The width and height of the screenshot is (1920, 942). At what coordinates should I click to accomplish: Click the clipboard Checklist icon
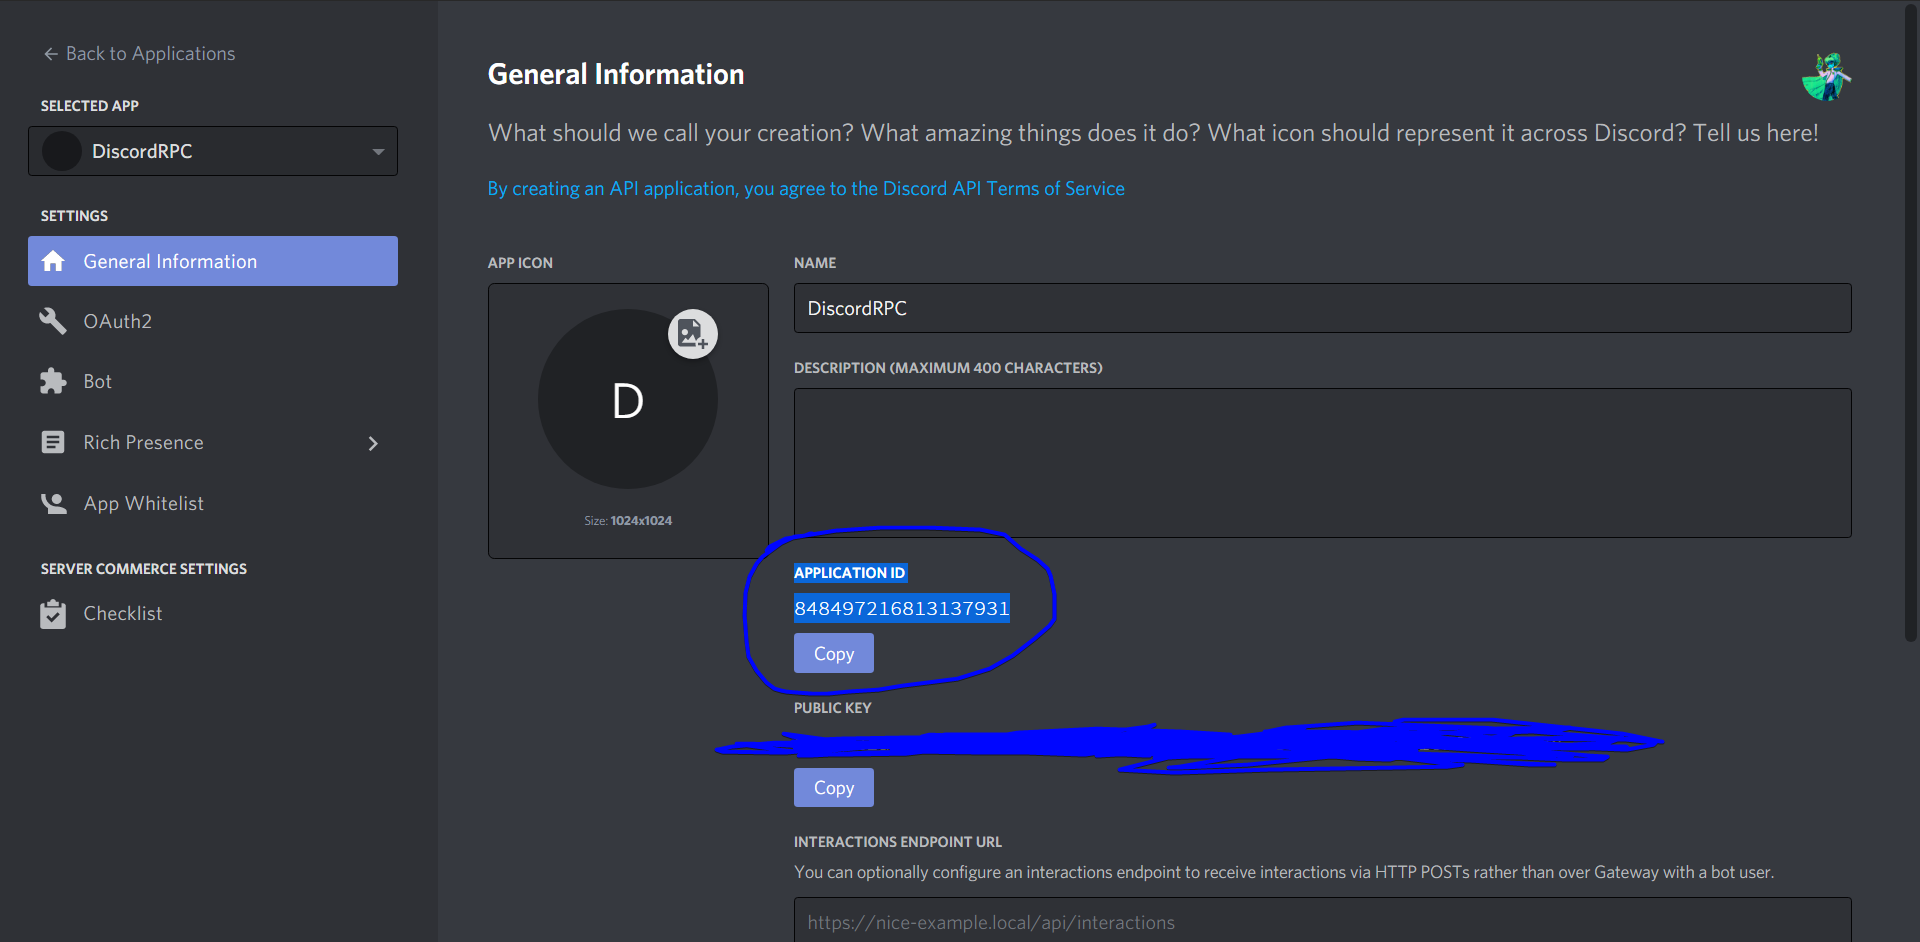pyautogui.click(x=53, y=614)
